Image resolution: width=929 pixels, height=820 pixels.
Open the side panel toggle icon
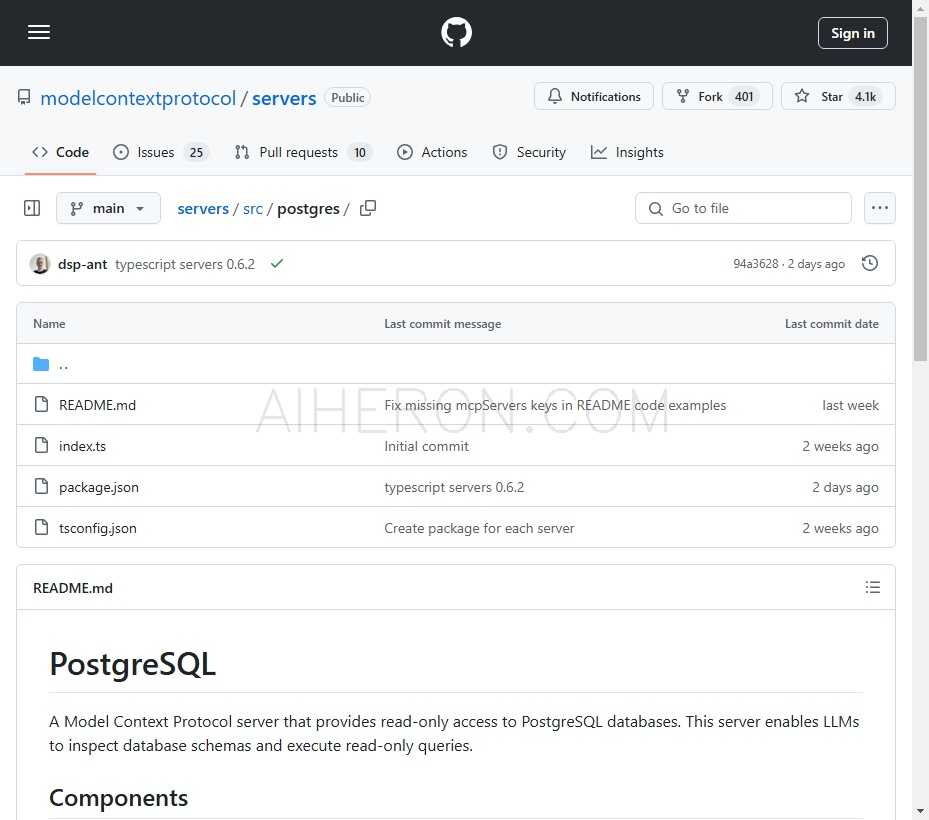coord(31,207)
